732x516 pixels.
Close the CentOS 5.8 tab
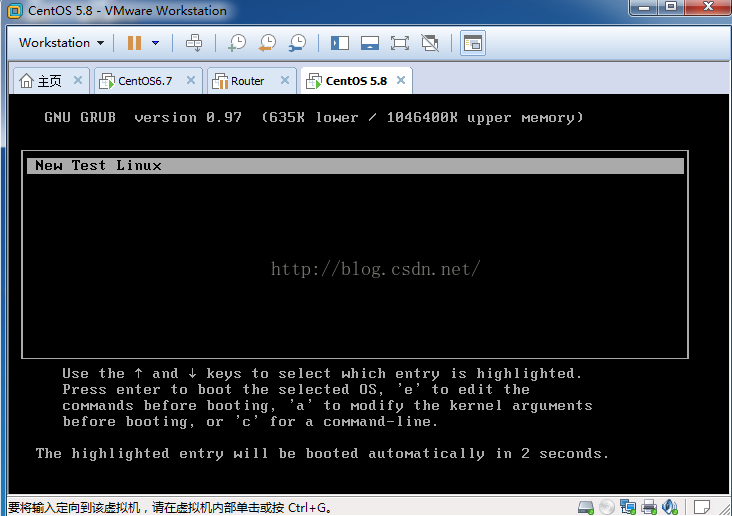[x=401, y=80]
